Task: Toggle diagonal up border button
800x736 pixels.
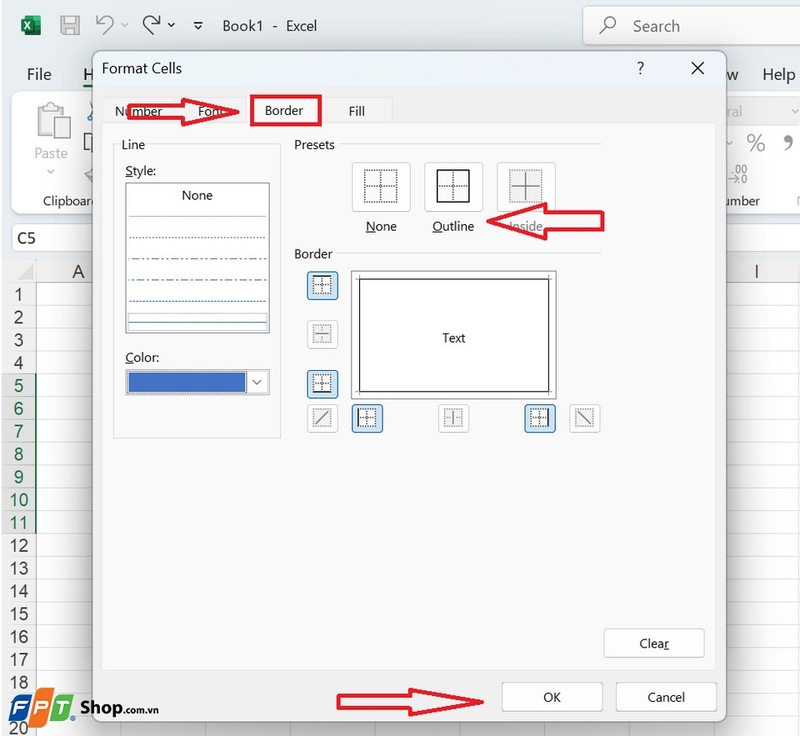Action: pyautogui.click(x=322, y=418)
